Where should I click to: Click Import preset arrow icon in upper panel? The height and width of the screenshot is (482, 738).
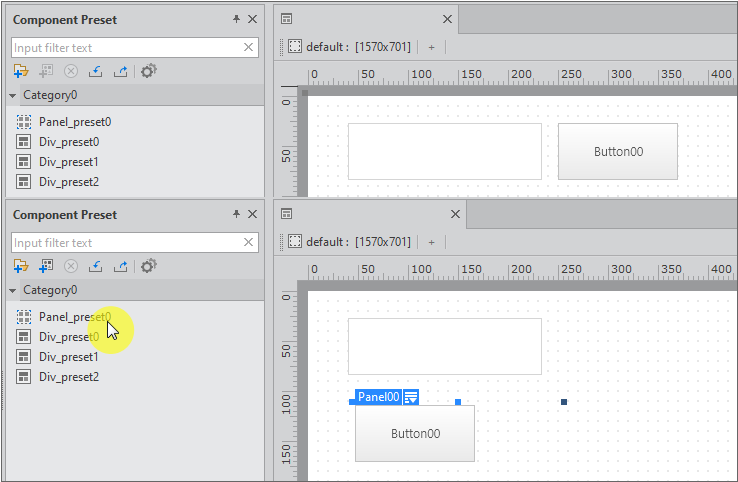coord(96,71)
